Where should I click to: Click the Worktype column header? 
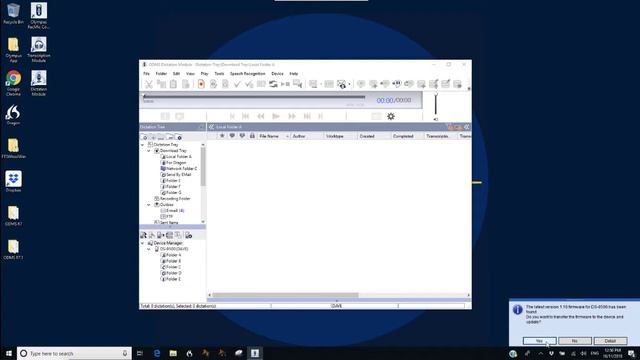coord(340,136)
